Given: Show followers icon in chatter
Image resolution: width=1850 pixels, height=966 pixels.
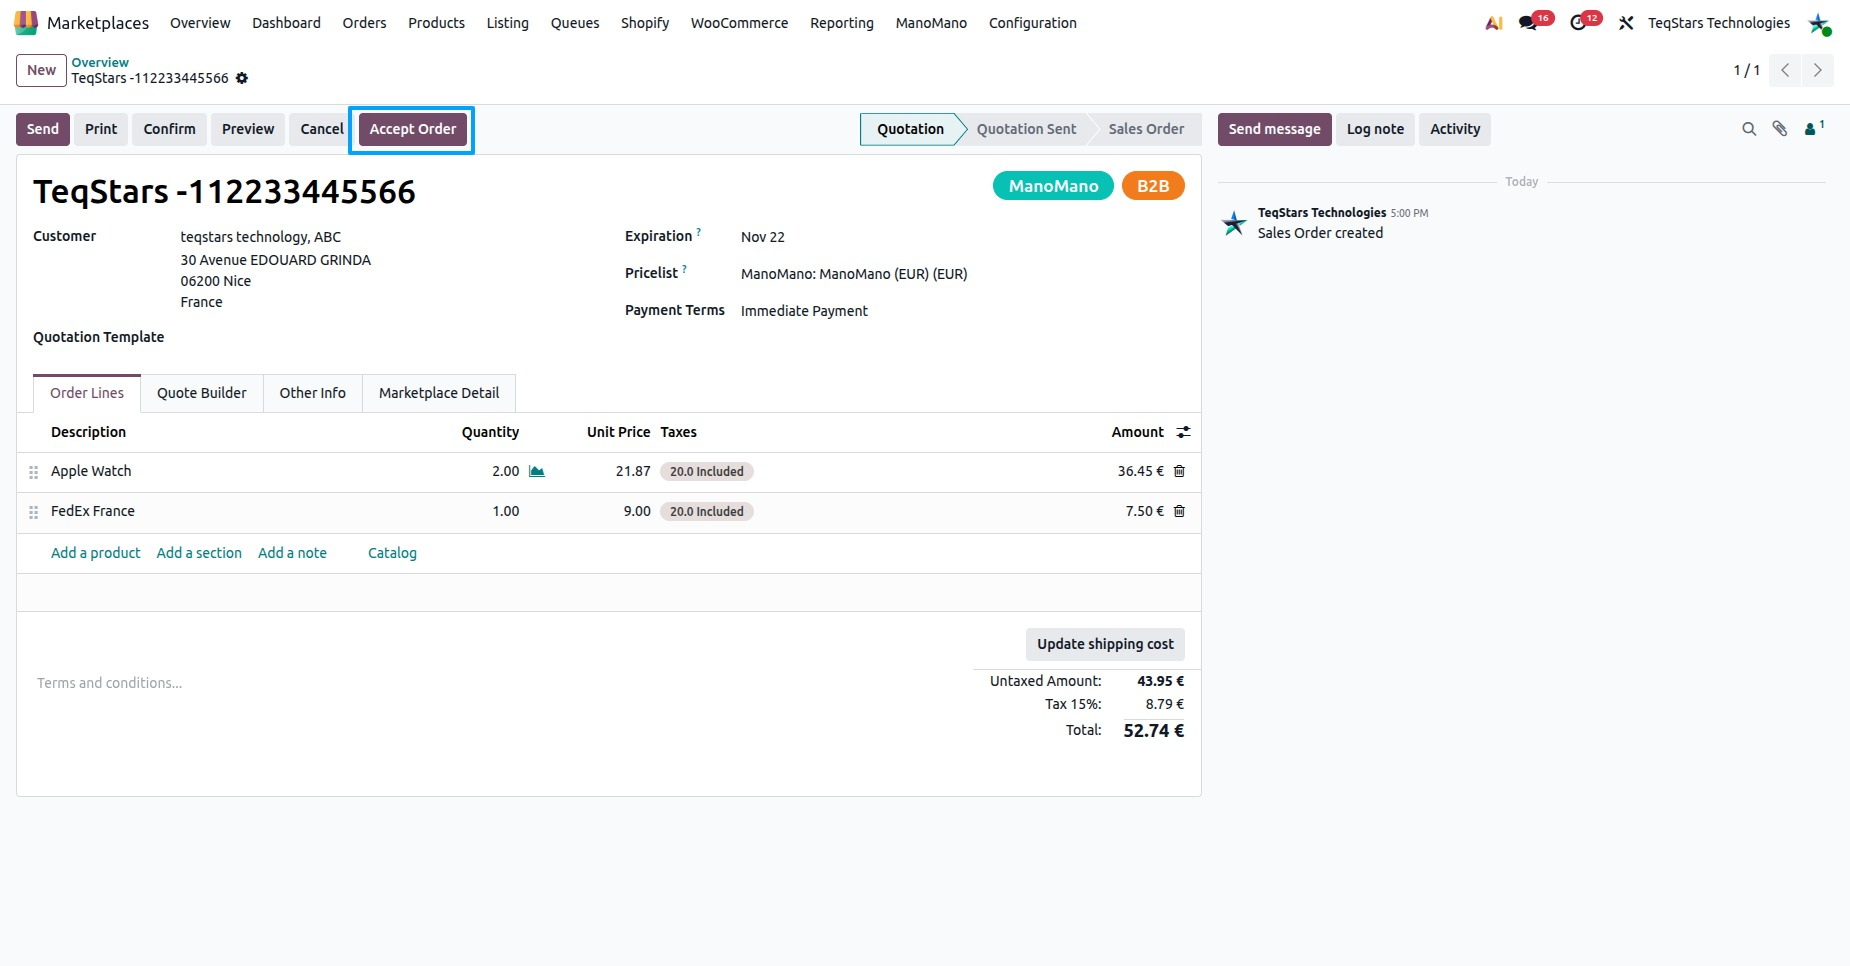Looking at the screenshot, I should point(1813,128).
